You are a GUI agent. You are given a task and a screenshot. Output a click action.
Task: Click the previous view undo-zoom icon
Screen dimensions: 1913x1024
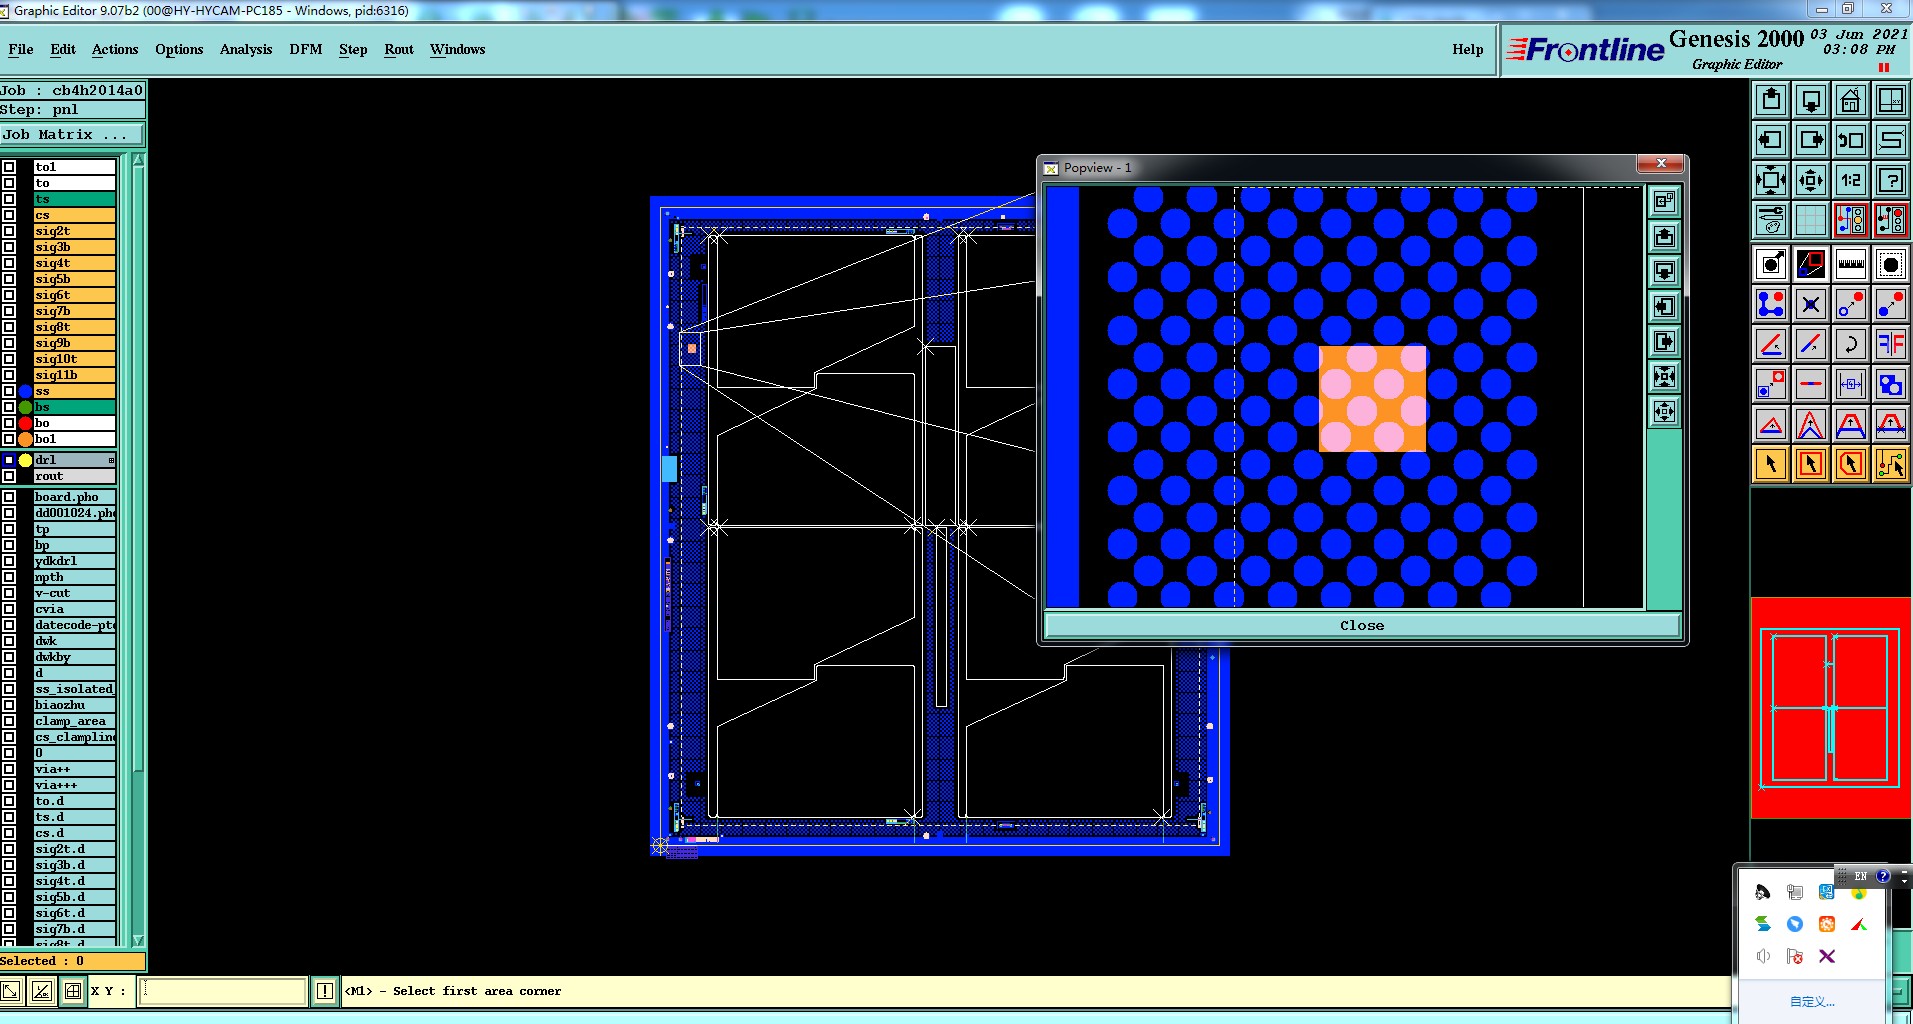tap(1851, 140)
